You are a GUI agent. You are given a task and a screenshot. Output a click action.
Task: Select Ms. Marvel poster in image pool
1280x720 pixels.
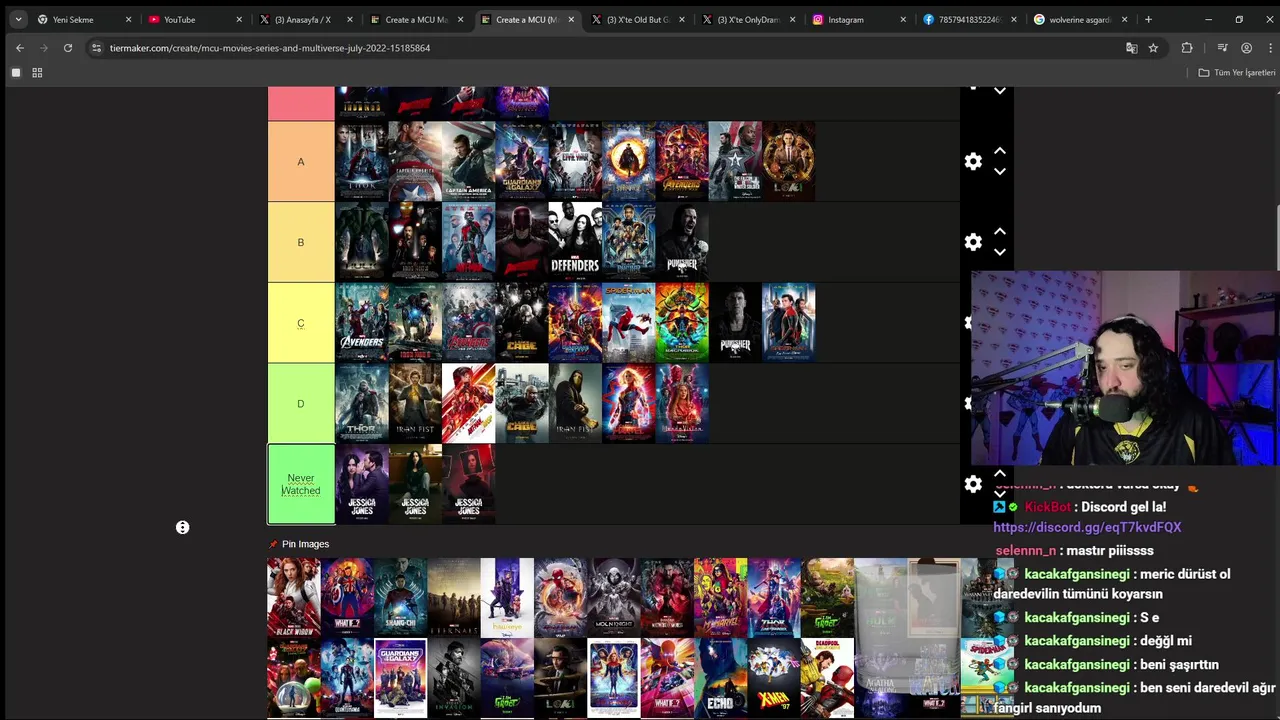(721, 598)
